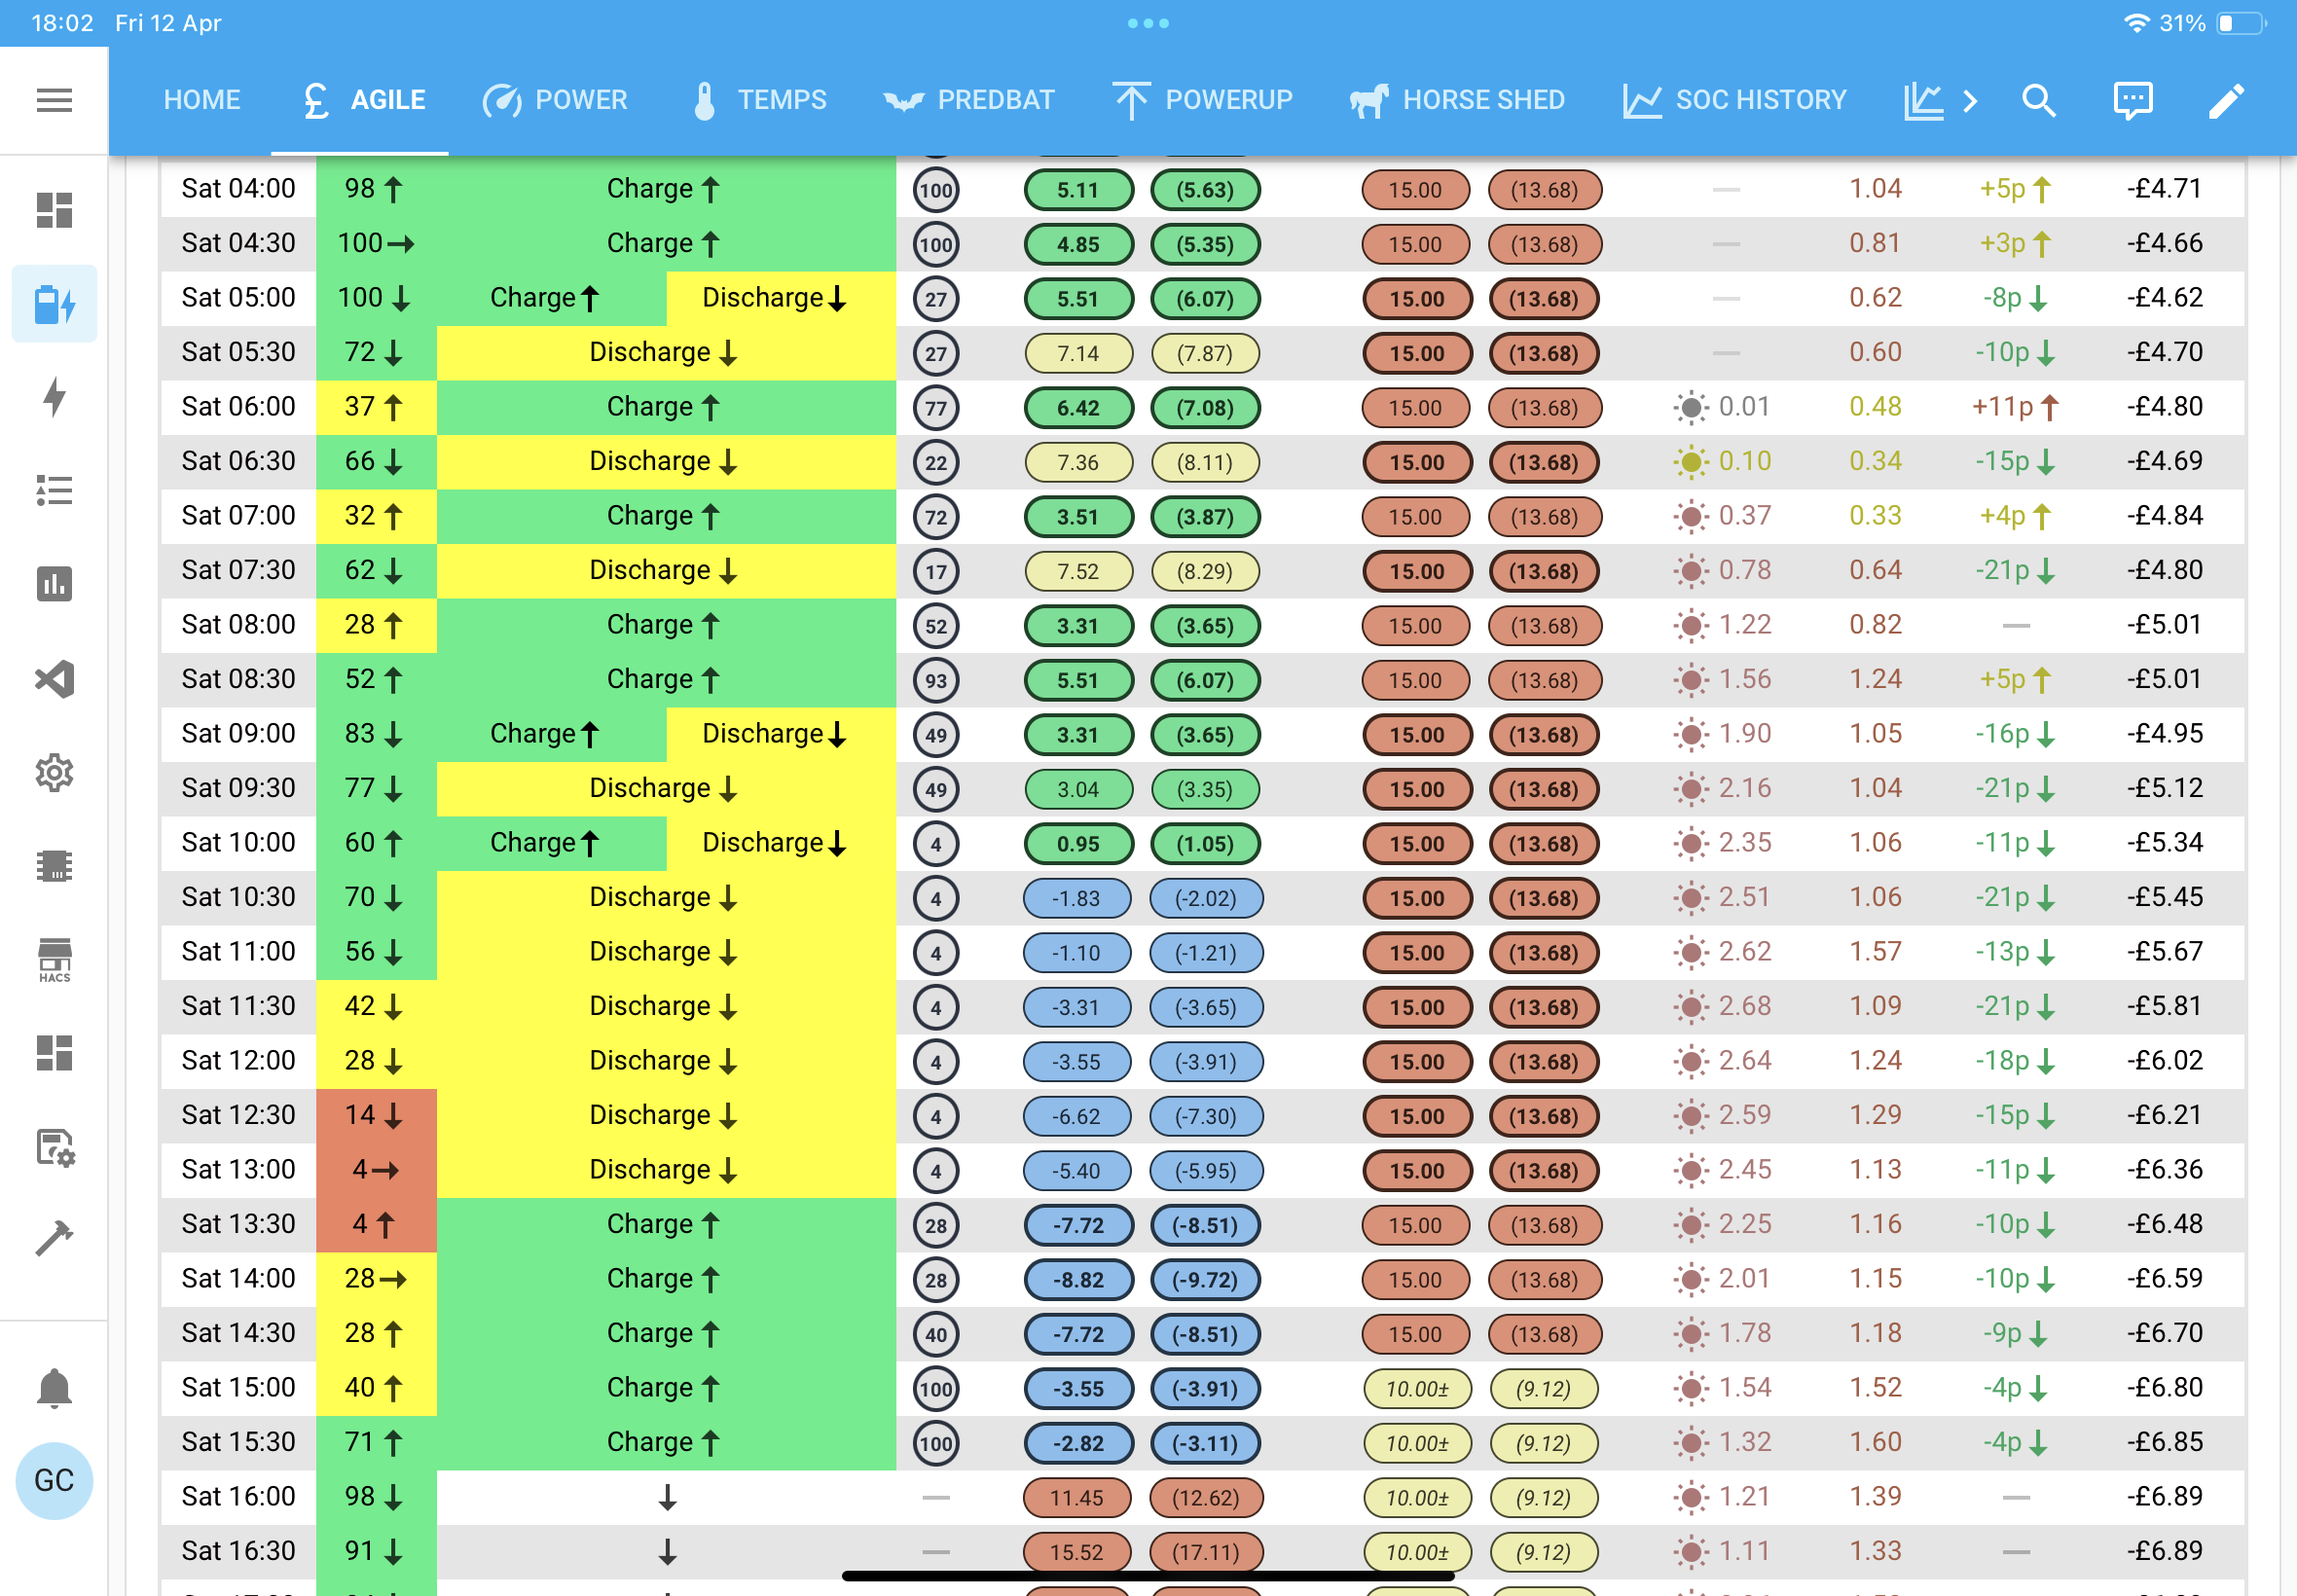Open notifications bell in sidebar
This screenshot has height=1596, width=2297.
pyautogui.click(x=54, y=1388)
